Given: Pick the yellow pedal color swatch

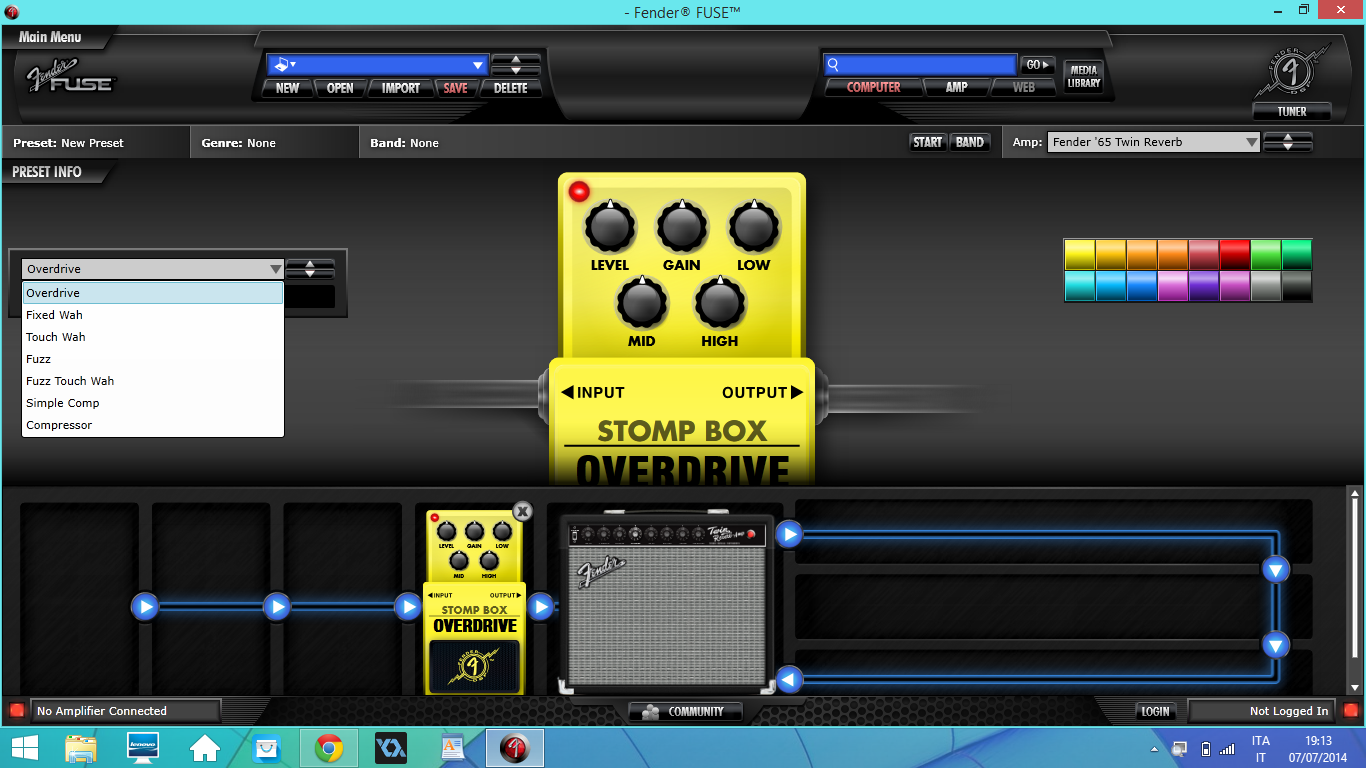Looking at the screenshot, I should coord(1080,254).
